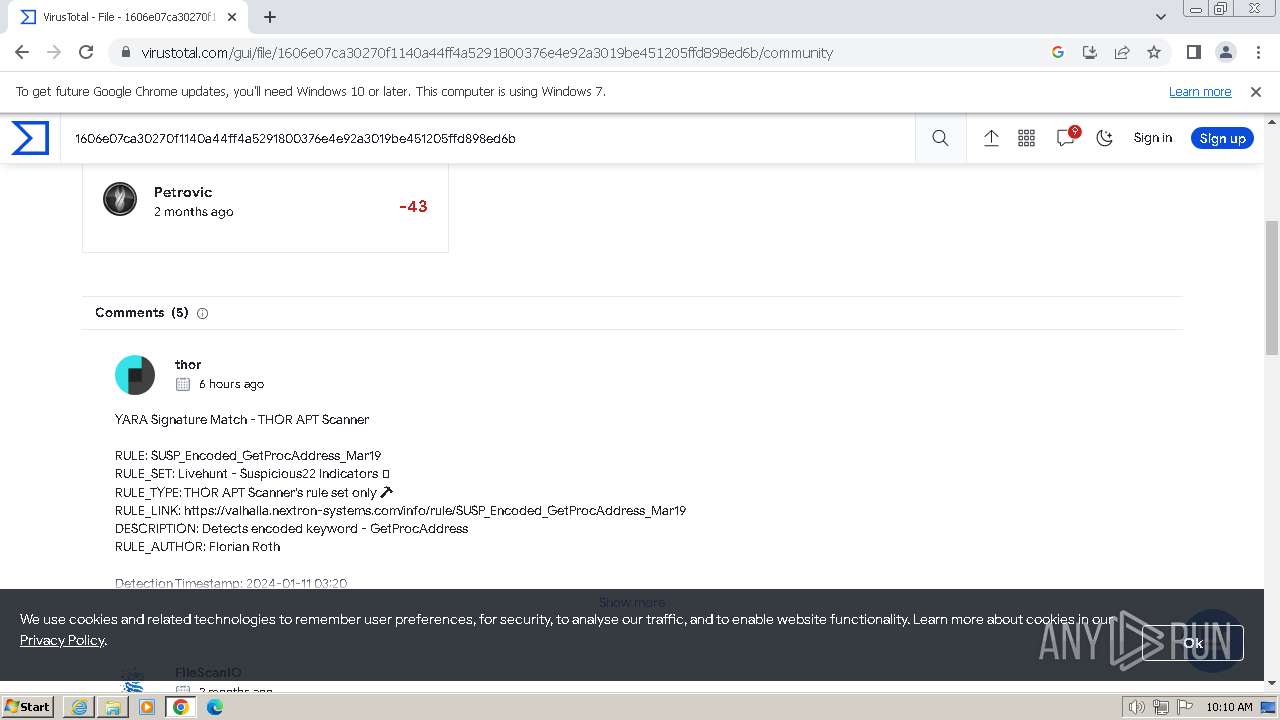Open Microsoft Edge from taskbar
Viewport: 1280px width, 720px height.
(x=215, y=707)
